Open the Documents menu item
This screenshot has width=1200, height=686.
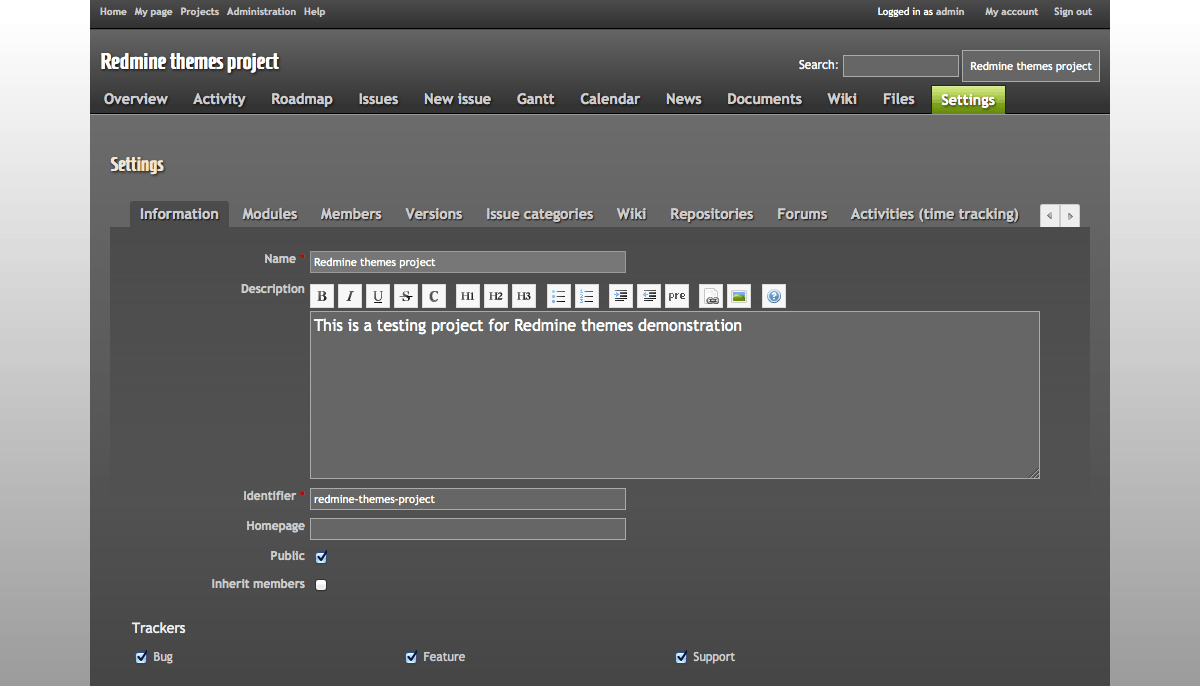765,99
